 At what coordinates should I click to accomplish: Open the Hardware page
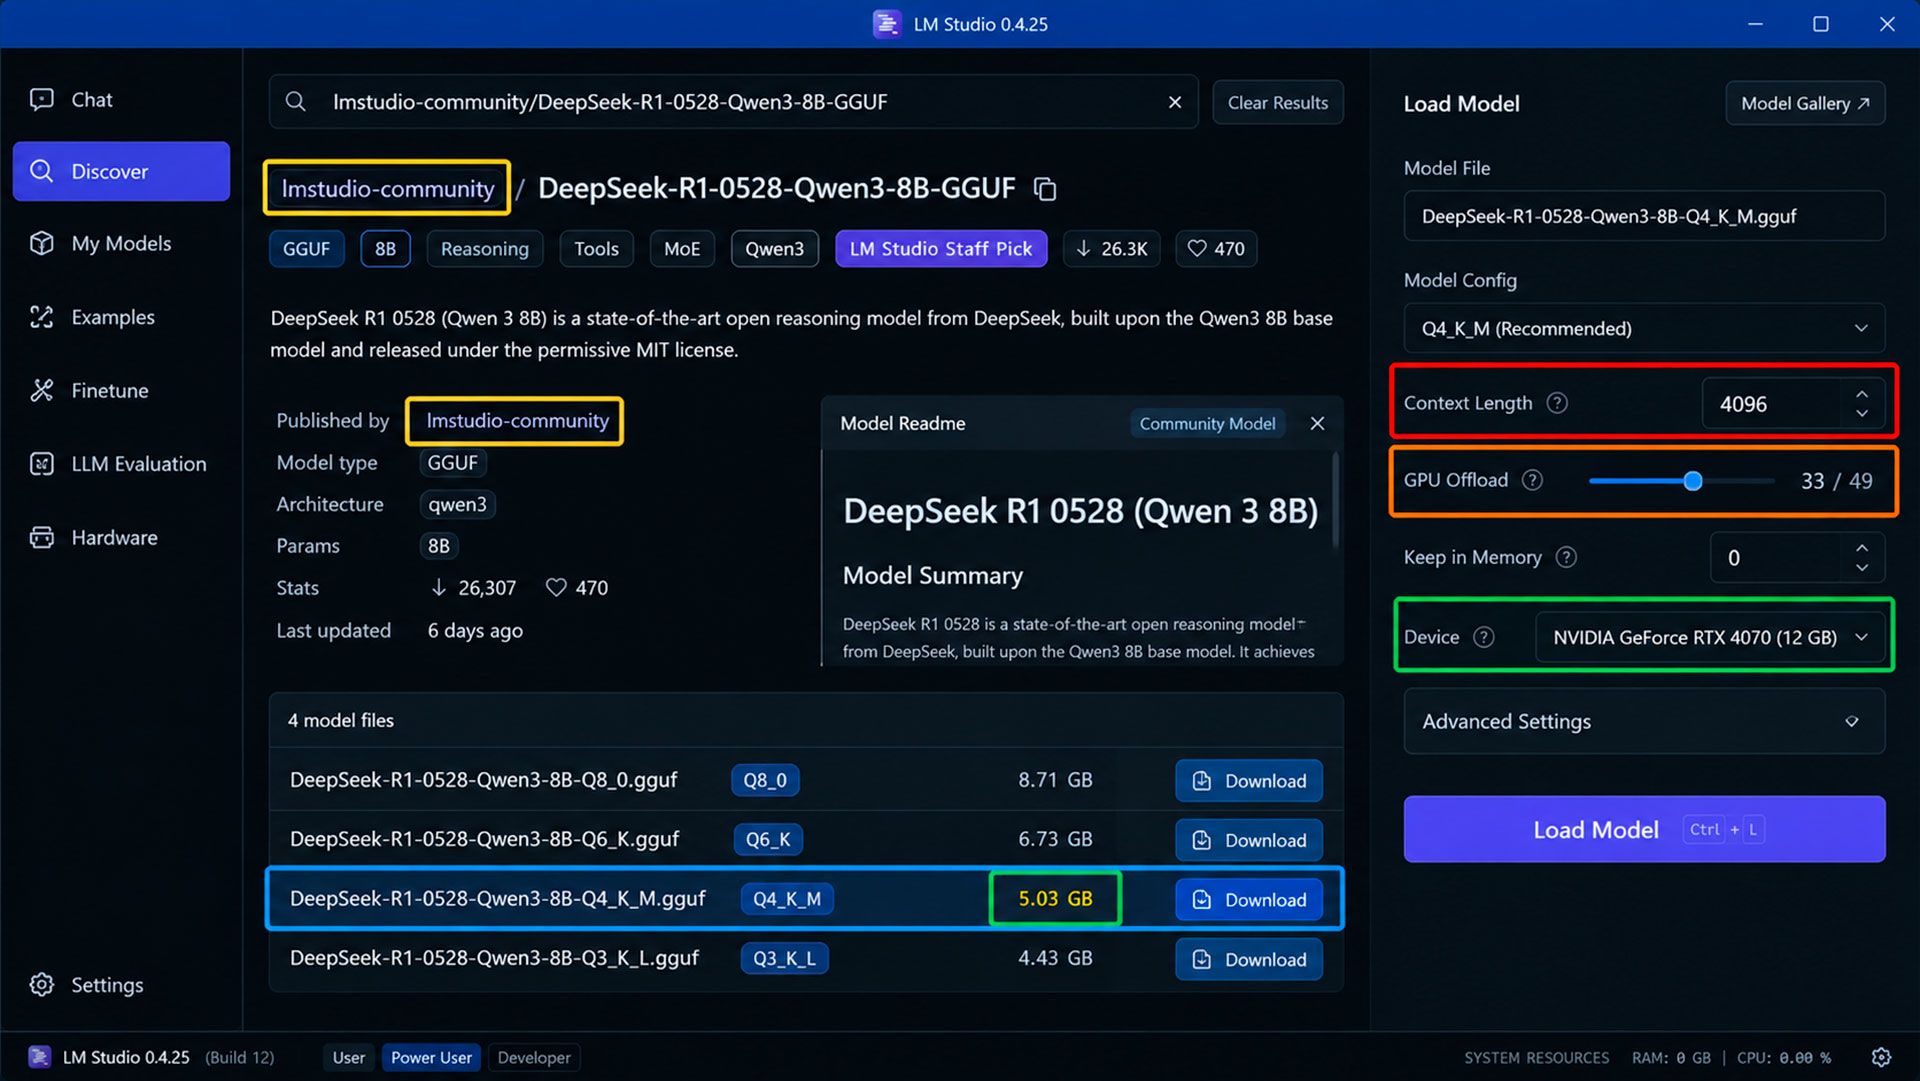[x=94, y=538]
